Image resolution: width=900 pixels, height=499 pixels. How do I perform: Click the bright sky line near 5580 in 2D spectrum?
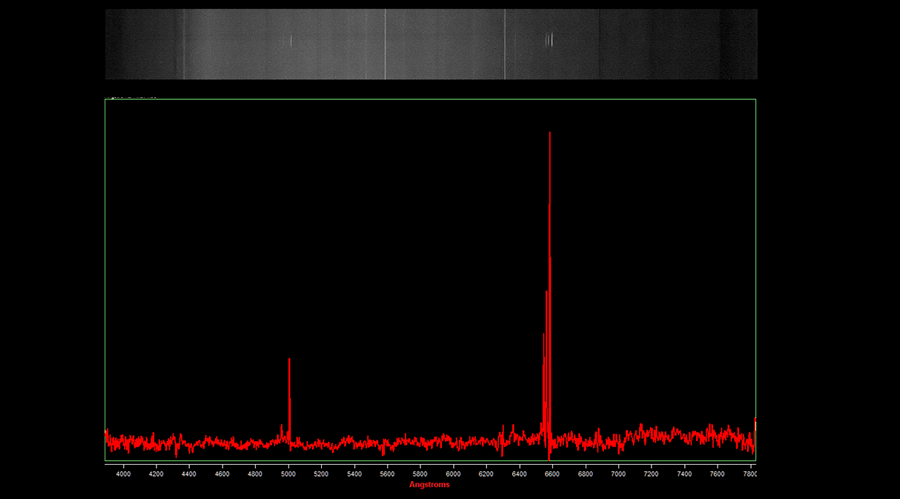point(385,44)
